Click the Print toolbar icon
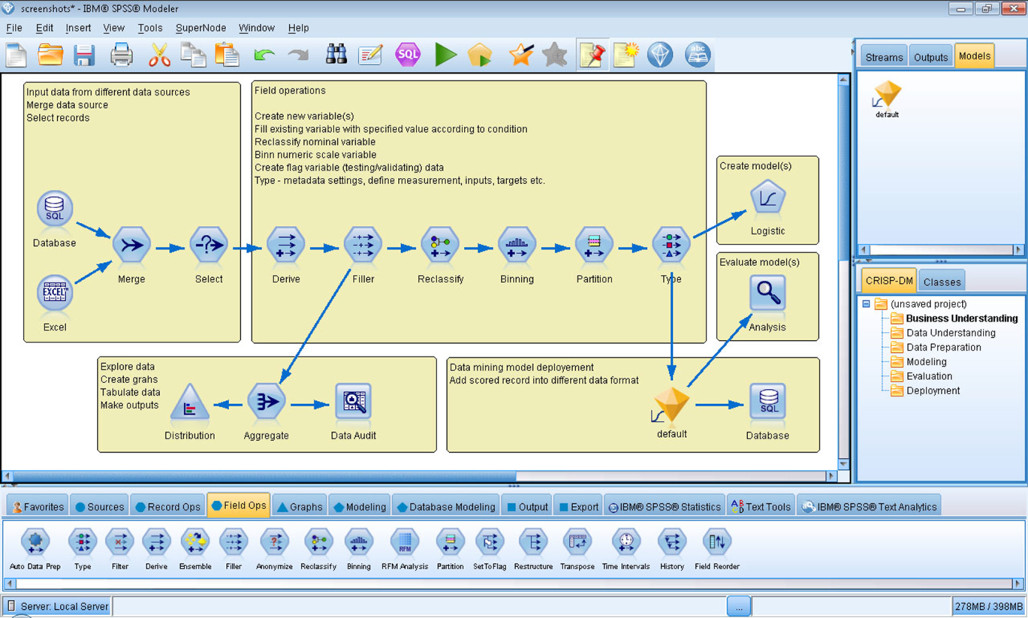Image resolution: width=1028 pixels, height=618 pixels. tap(121, 55)
